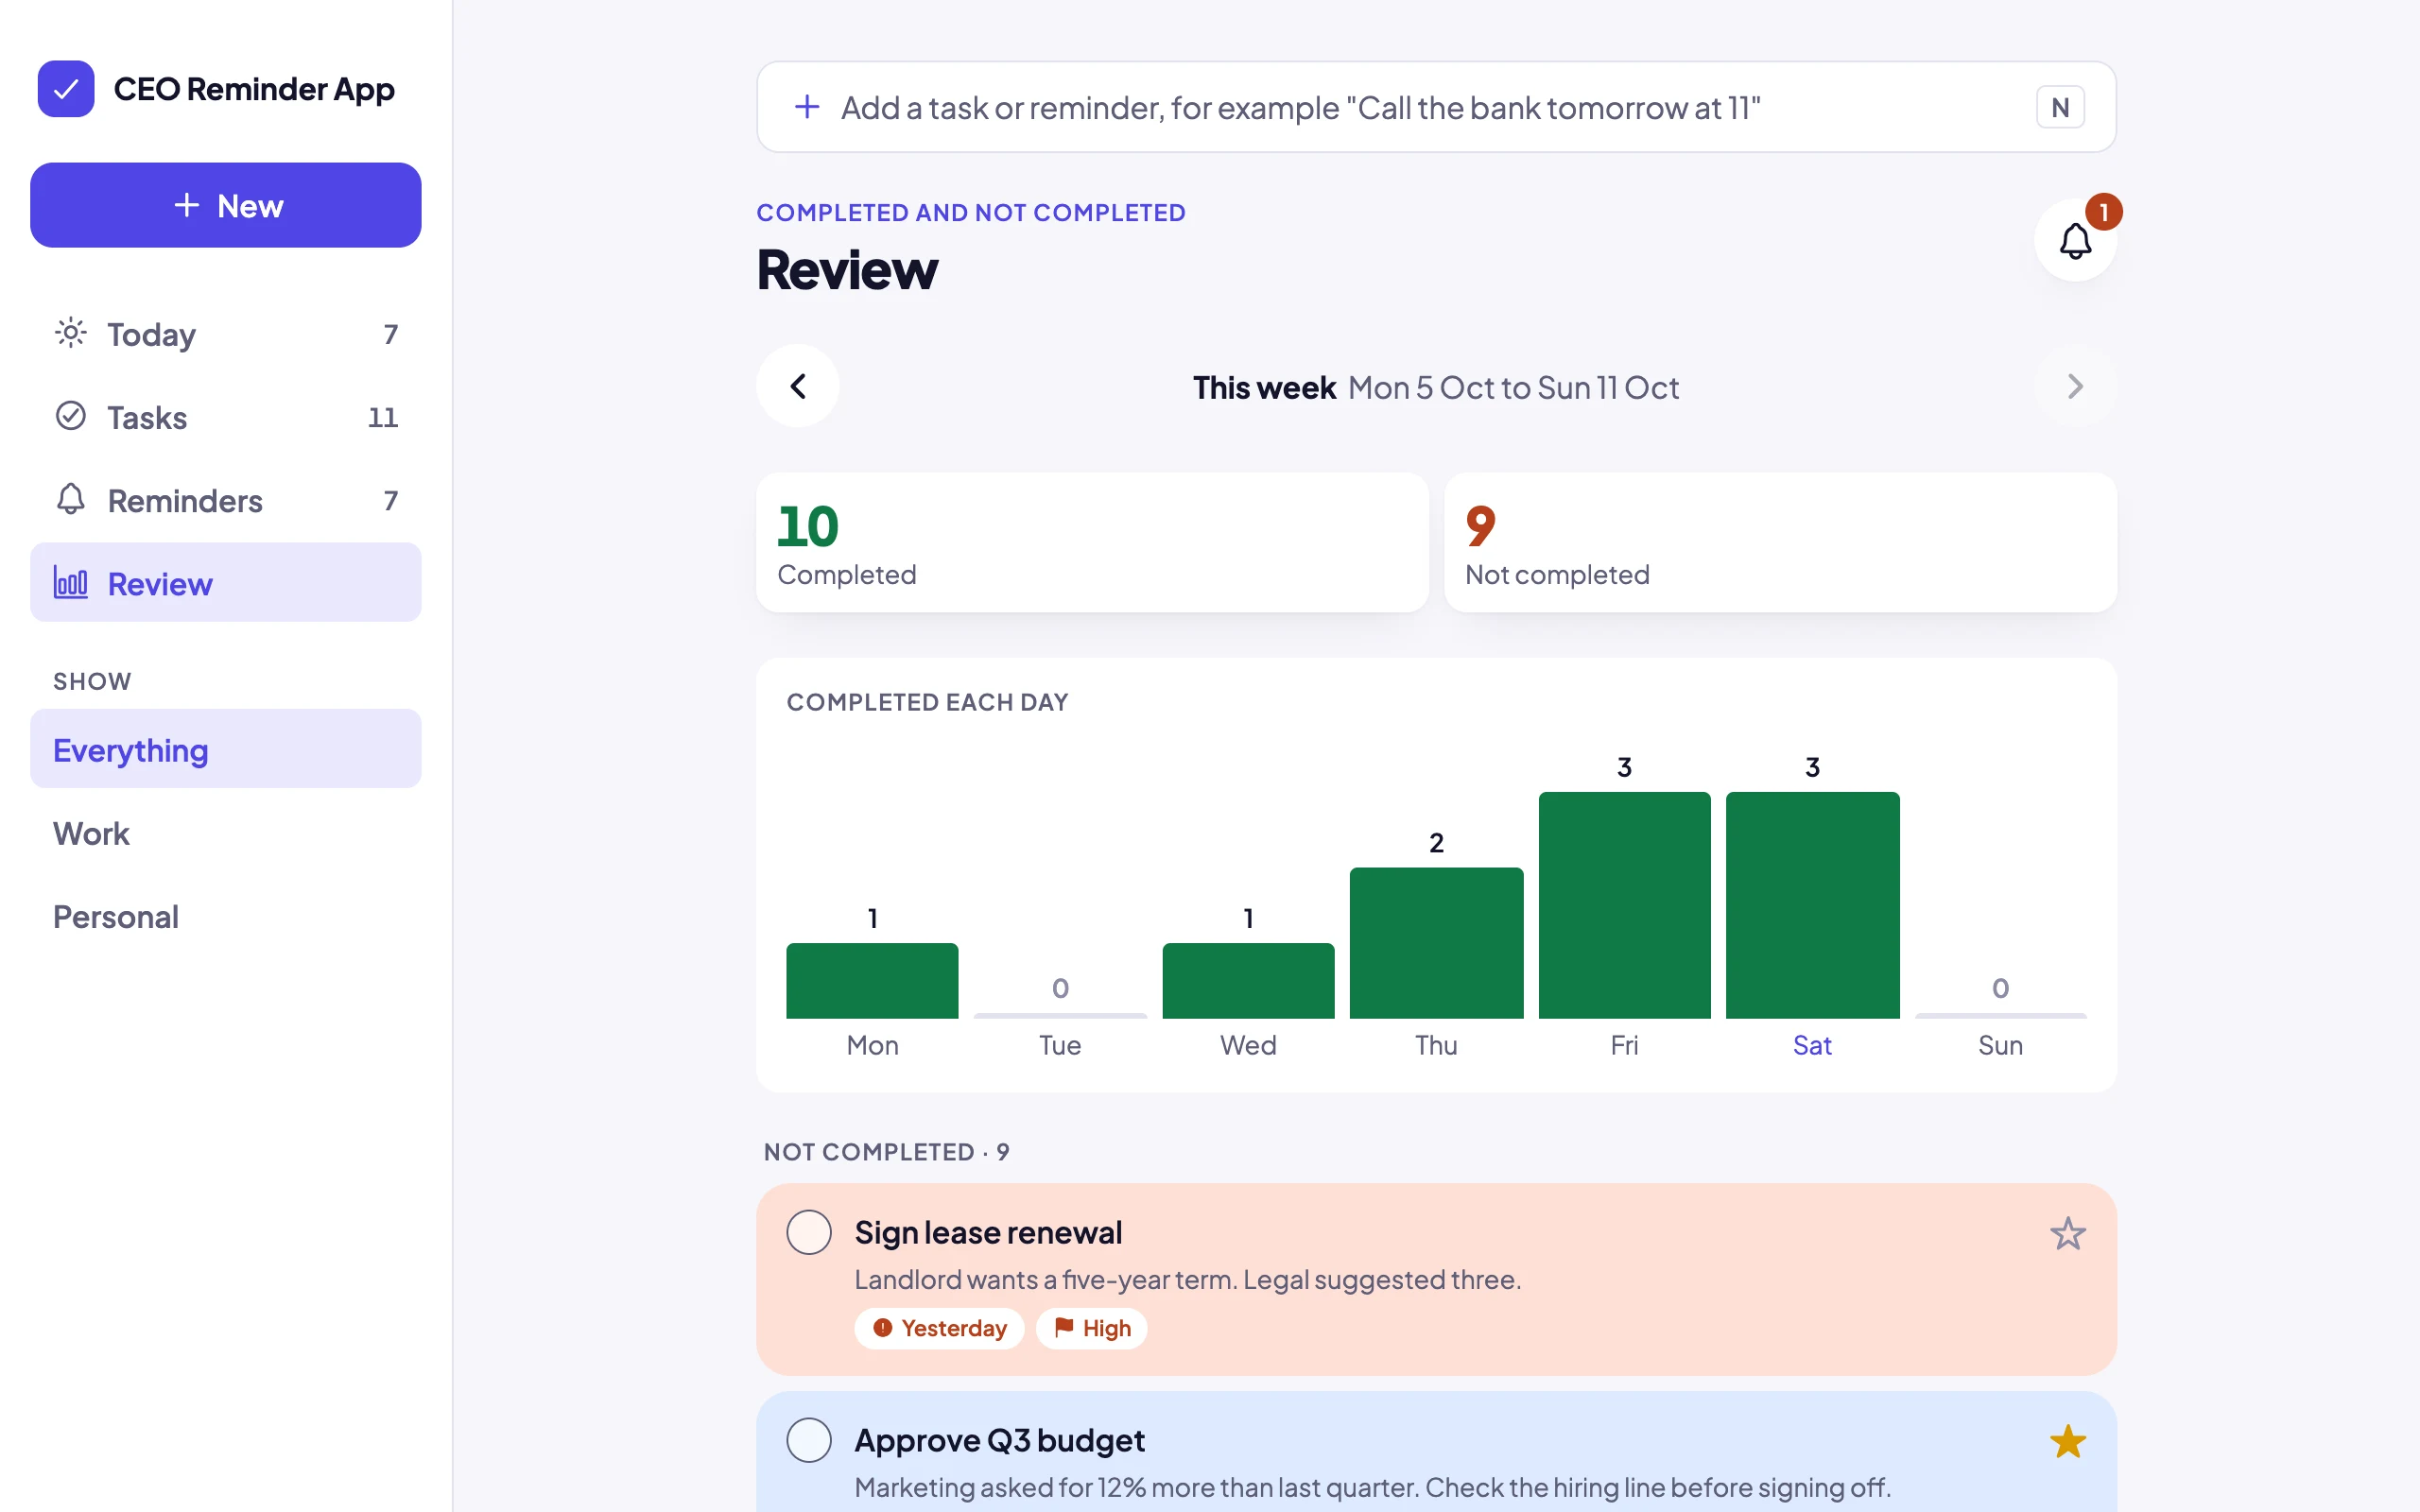Click the Add a task input field

tap(1436, 107)
